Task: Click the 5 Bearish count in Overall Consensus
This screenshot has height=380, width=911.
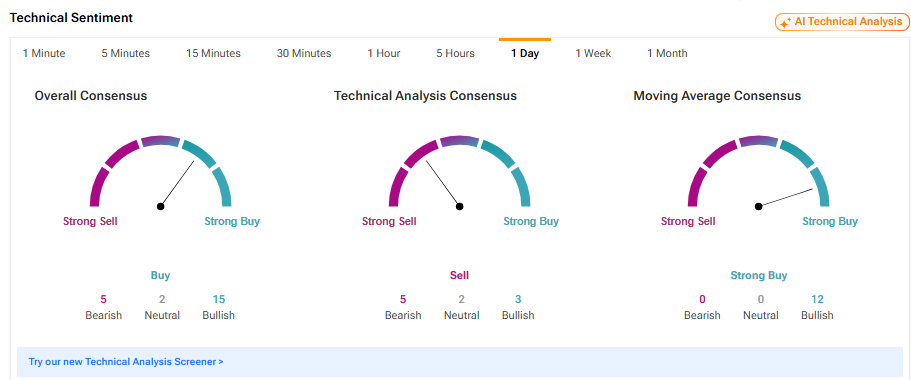Action: click(x=103, y=300)
